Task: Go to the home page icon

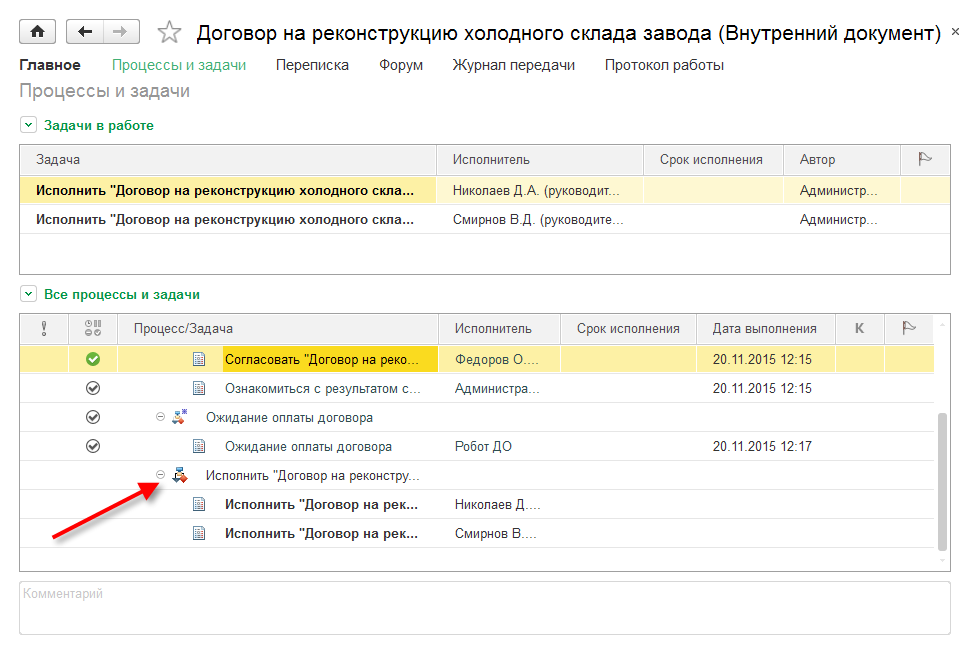Action: (x=38, y=32)
